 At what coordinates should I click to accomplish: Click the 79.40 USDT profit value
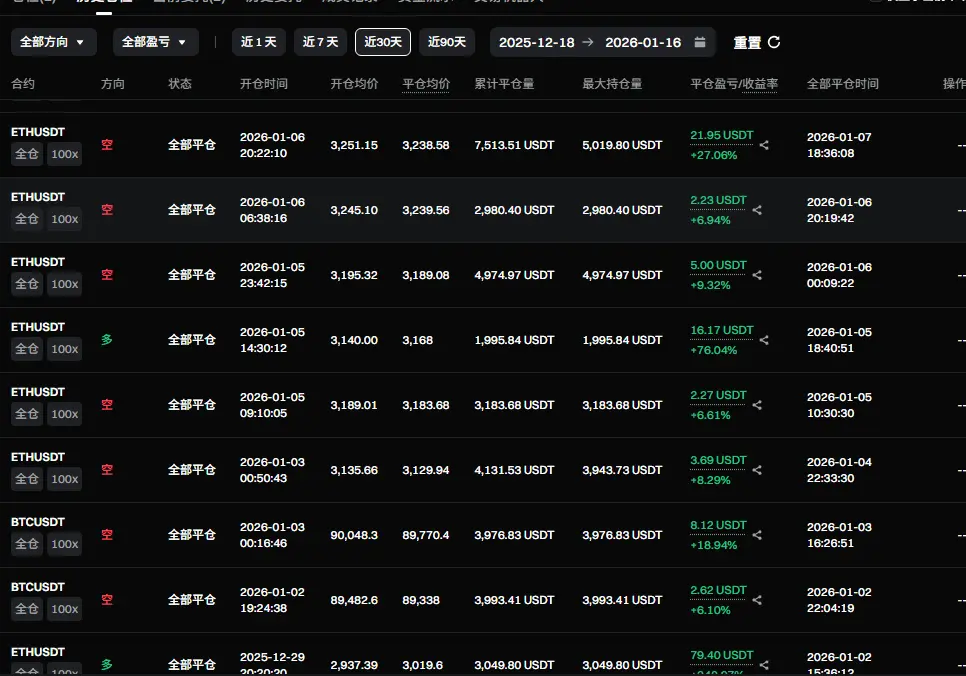coord(721,655)
